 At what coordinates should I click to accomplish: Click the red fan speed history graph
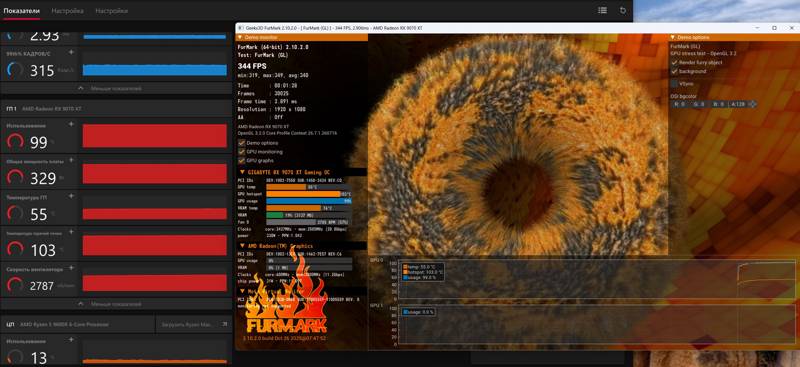[x=155, y=283]
